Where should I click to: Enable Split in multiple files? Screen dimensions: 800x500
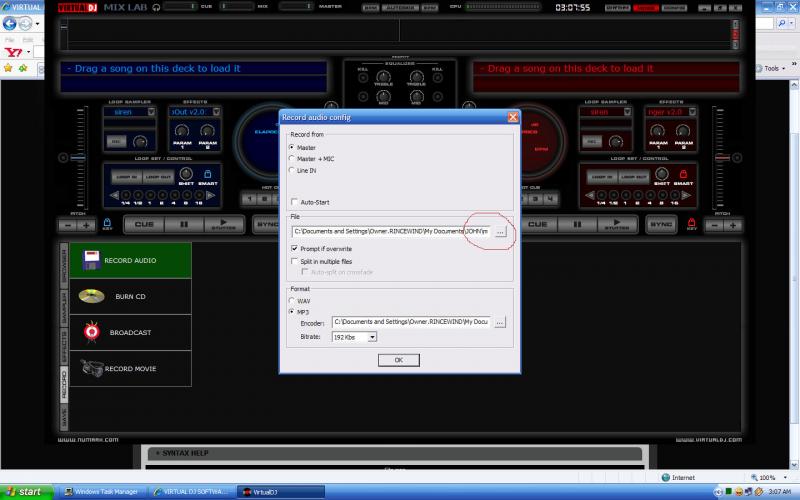[x=294, y=261]
